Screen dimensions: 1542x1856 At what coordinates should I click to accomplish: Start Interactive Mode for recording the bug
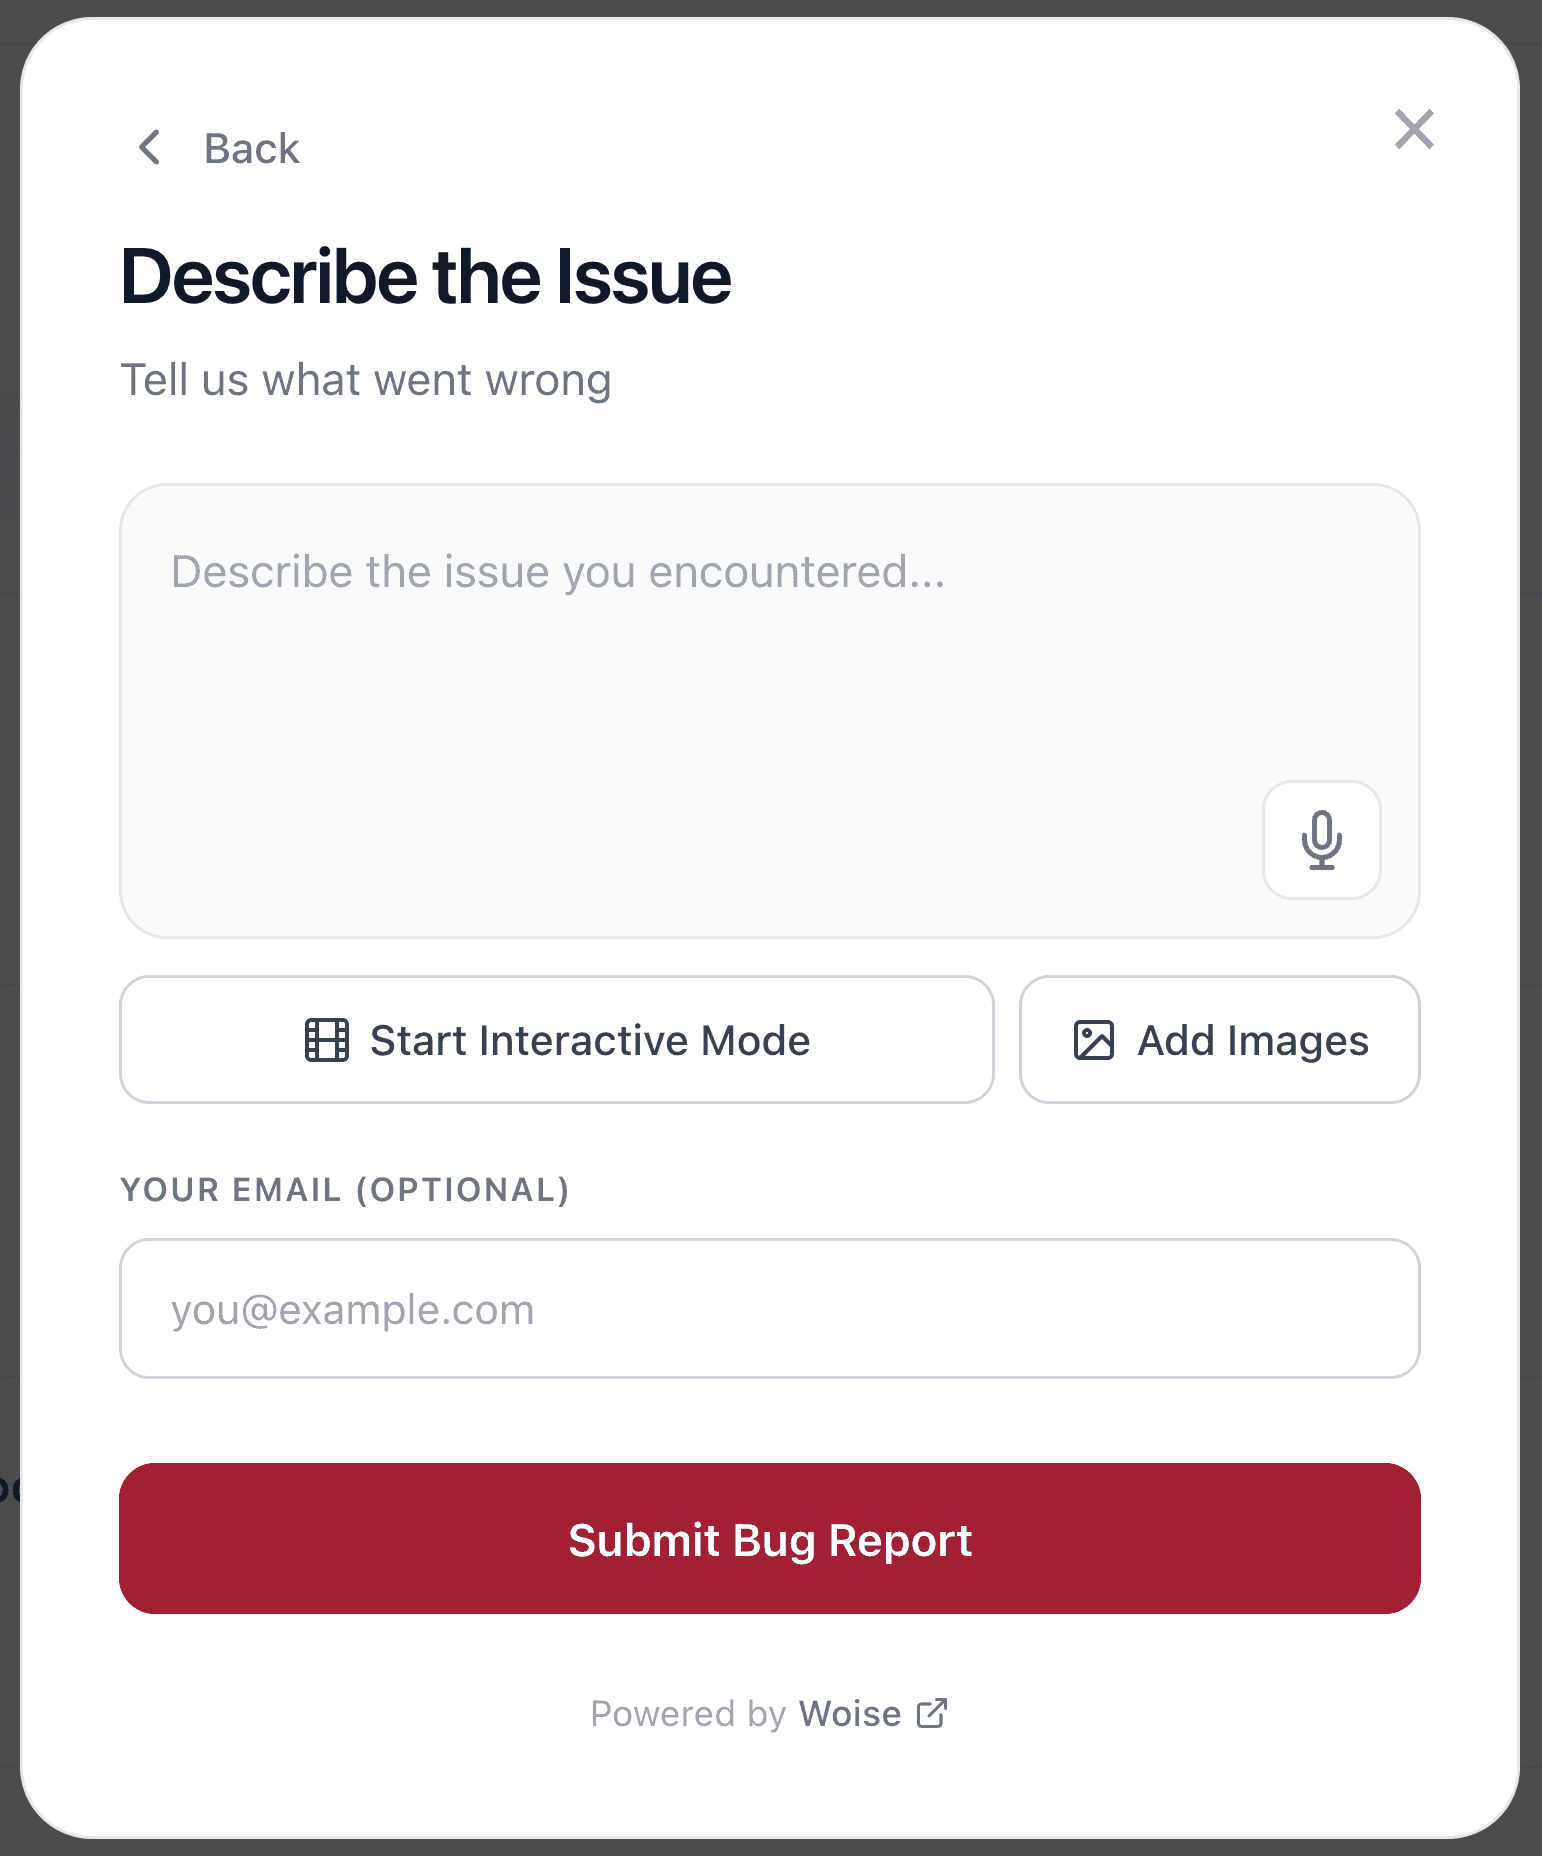(556, 1040)
